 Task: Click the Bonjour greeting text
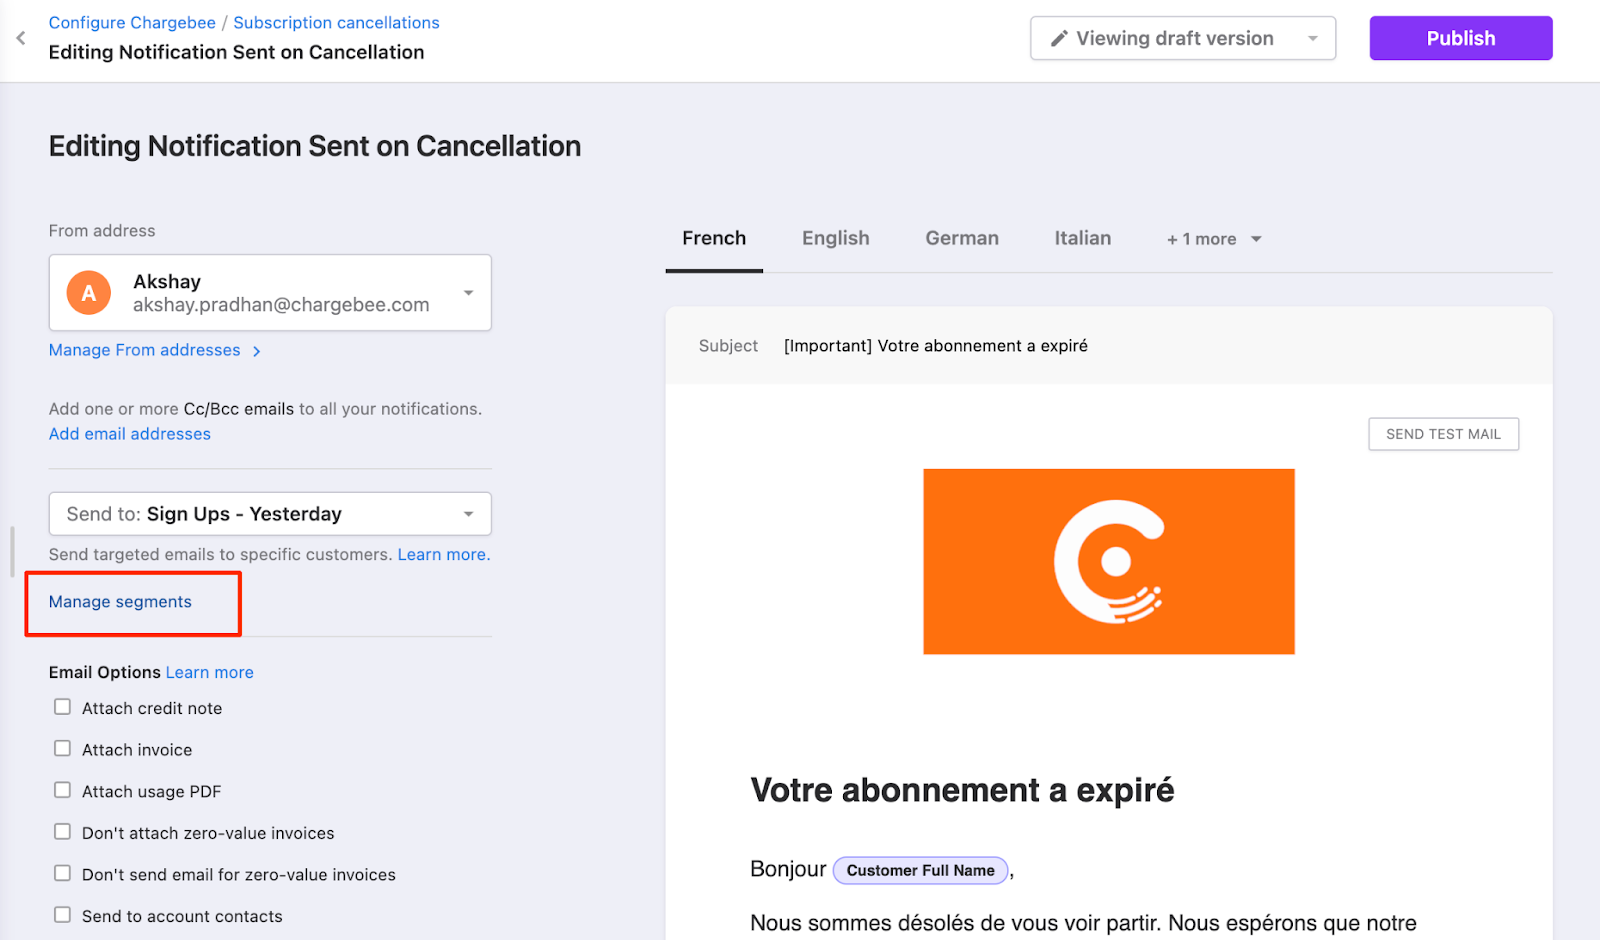788,869
